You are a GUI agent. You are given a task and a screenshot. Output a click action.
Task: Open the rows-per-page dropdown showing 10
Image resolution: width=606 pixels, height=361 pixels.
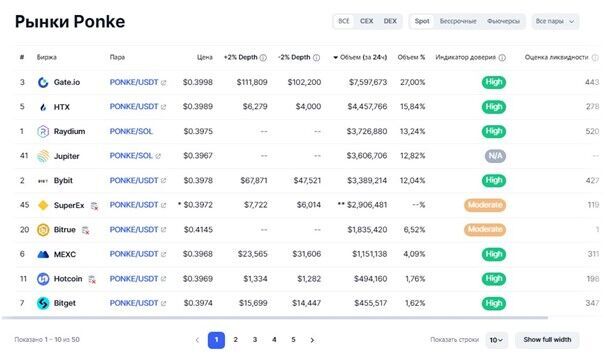(496, 340)
